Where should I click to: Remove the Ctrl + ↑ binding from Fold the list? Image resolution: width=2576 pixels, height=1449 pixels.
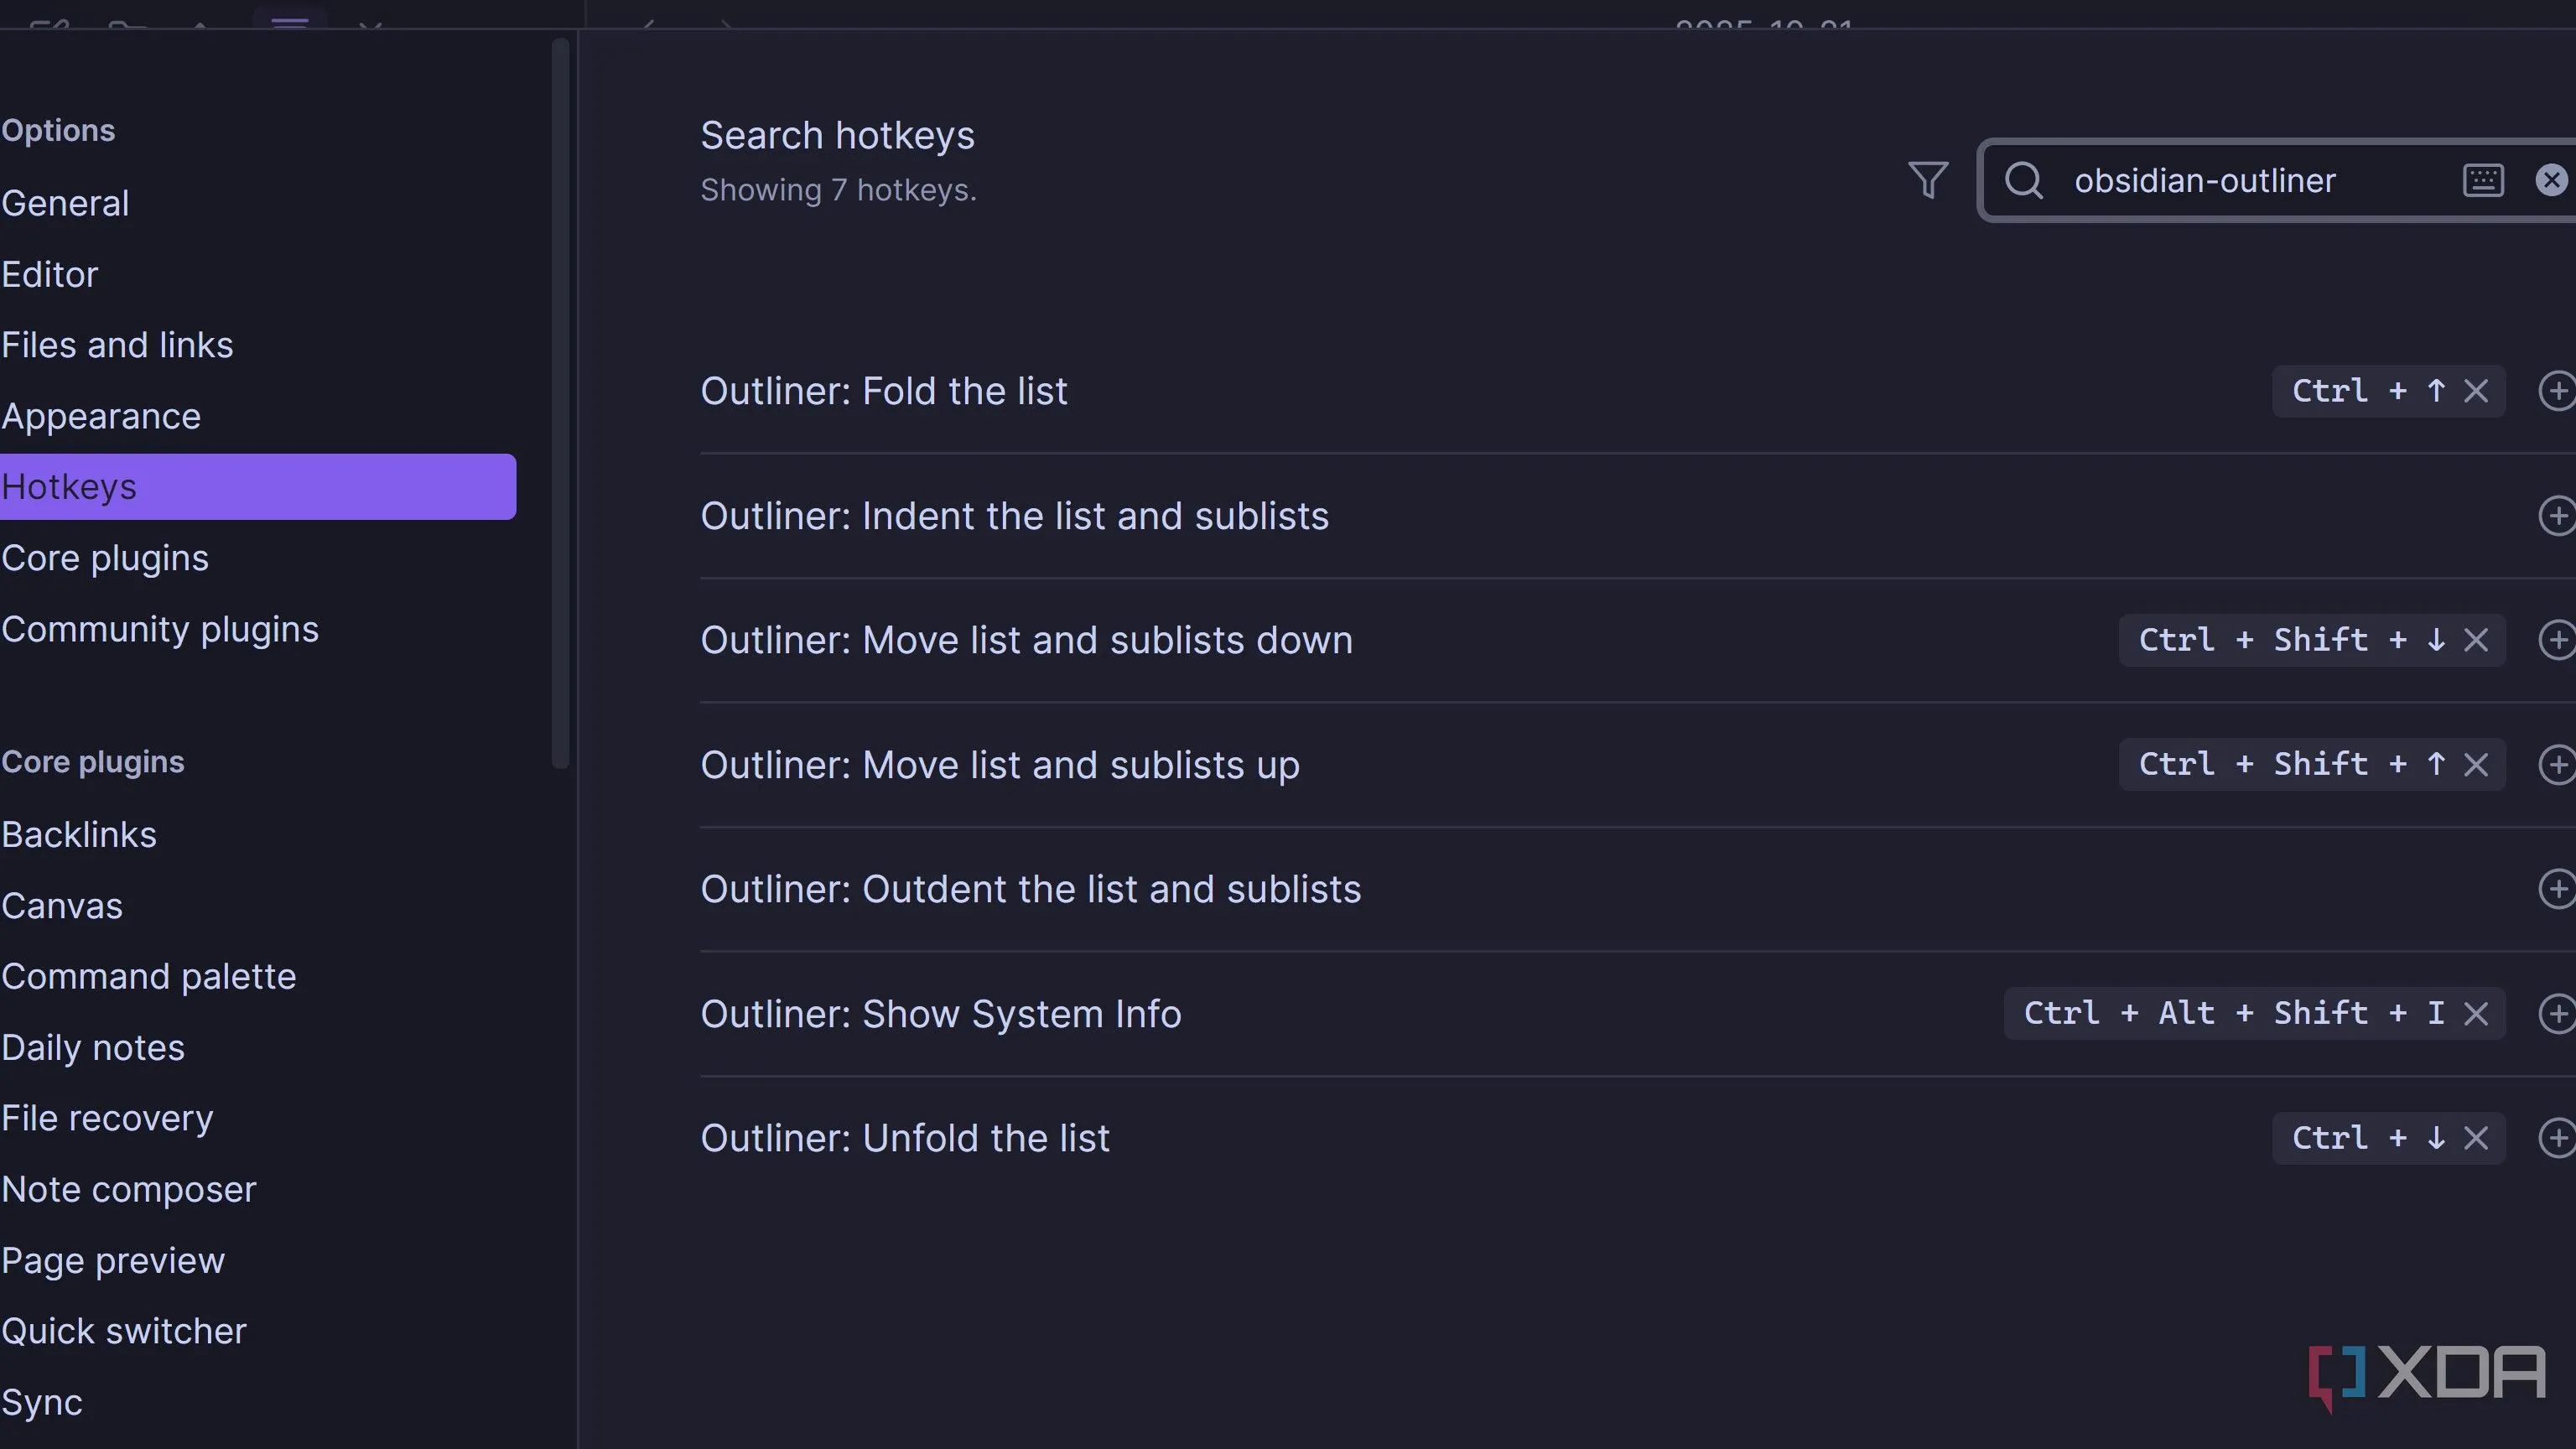tap(2477, 391)
